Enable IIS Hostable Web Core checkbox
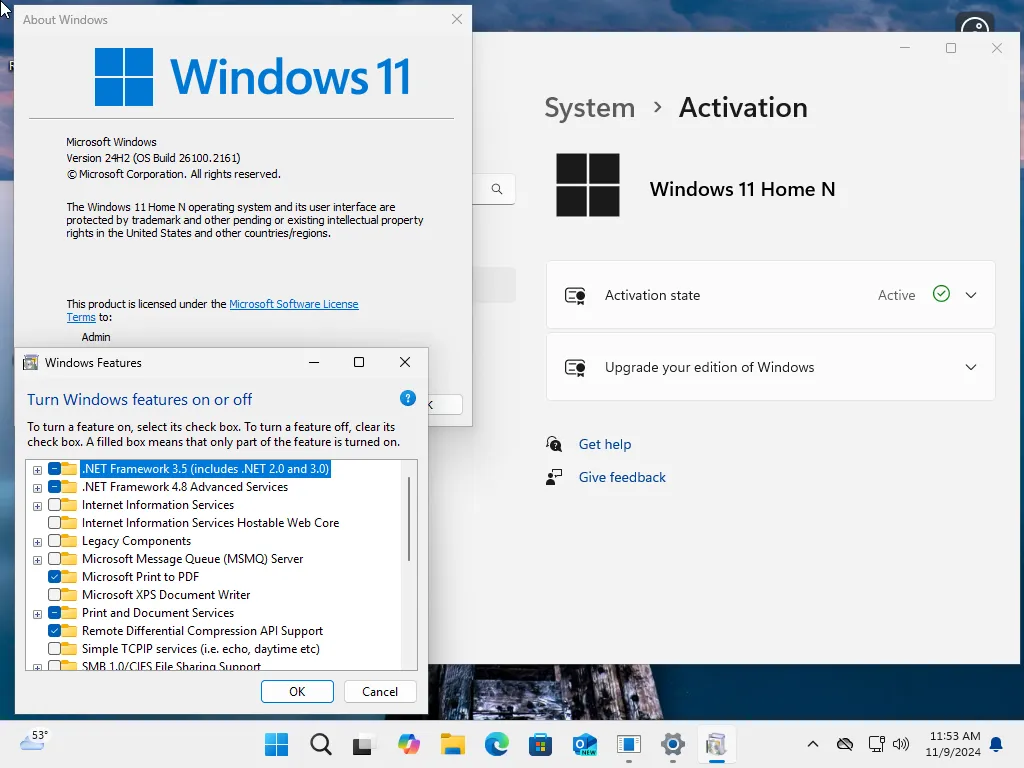The width and height of the screenshot is (1024, 768). pos(54,522)
